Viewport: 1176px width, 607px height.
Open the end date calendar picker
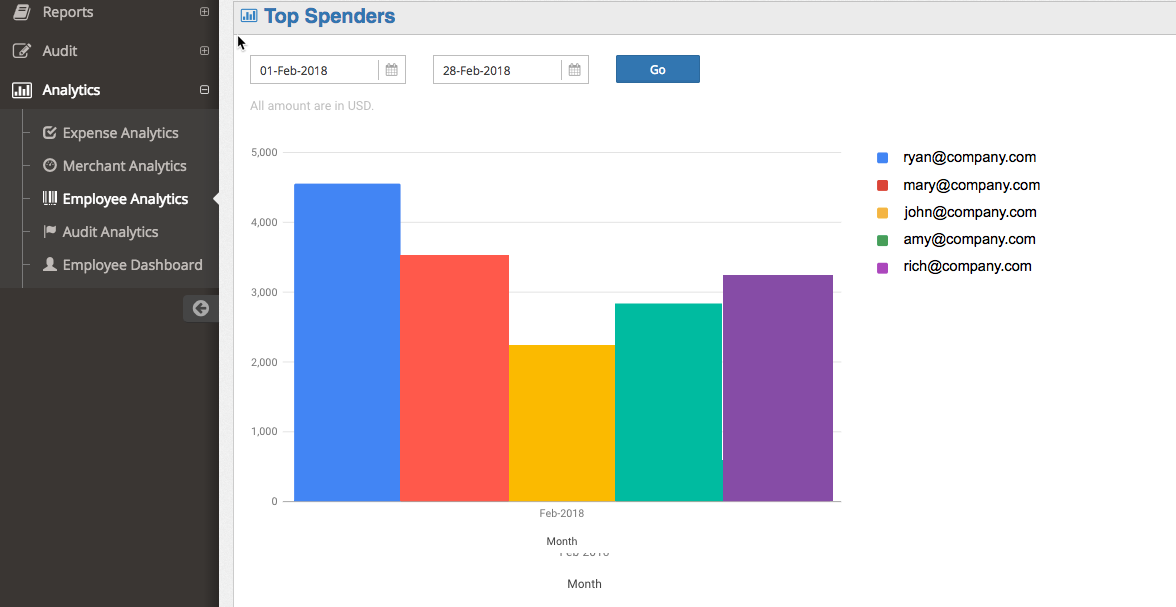click(x=575, y=70)
